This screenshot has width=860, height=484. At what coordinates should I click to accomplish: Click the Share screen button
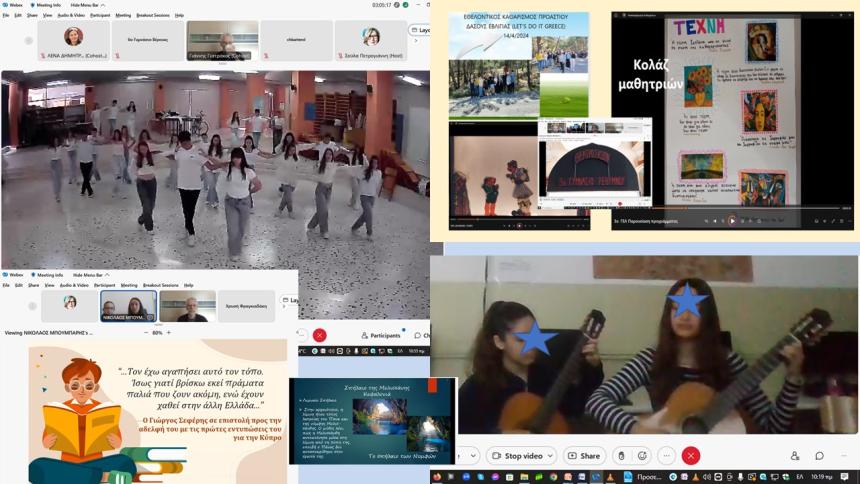(x=584, y=456)
